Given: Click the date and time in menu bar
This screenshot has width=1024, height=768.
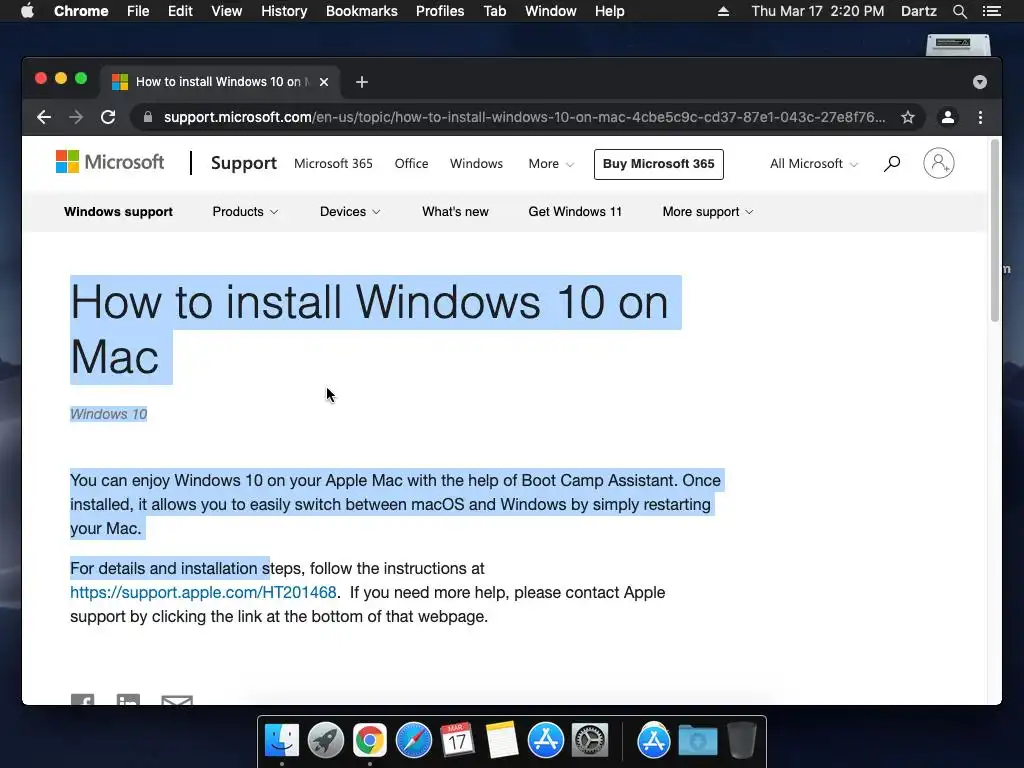Looking at the screenshot, I should [x=818, y=11].
